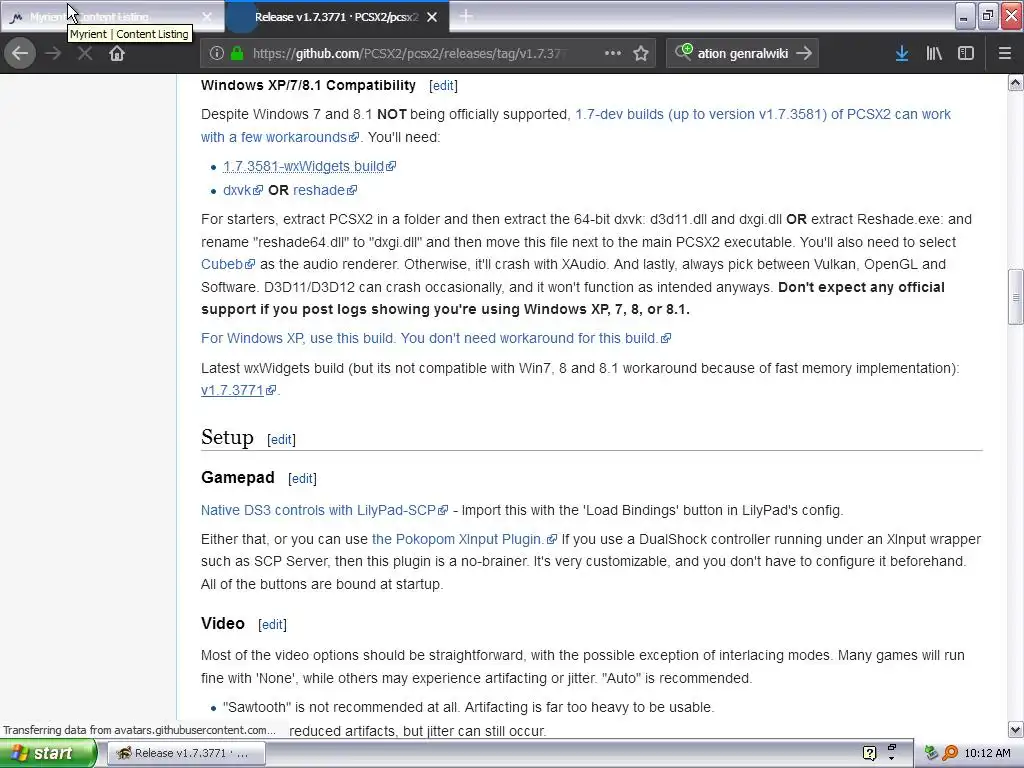This screenshot has width=1024, height=768.
Task: Toggle the sidebar view
Action: pyautogui.click(x=966, y=54)
